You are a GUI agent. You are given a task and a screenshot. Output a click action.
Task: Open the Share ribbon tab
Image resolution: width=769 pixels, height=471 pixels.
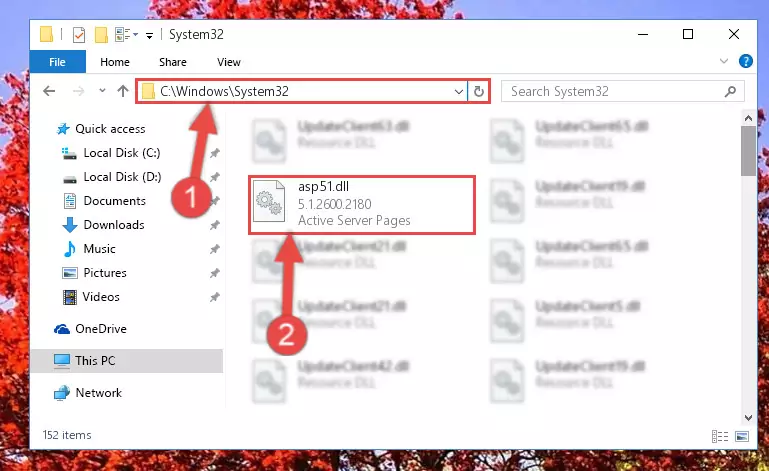tap(173, 62)
